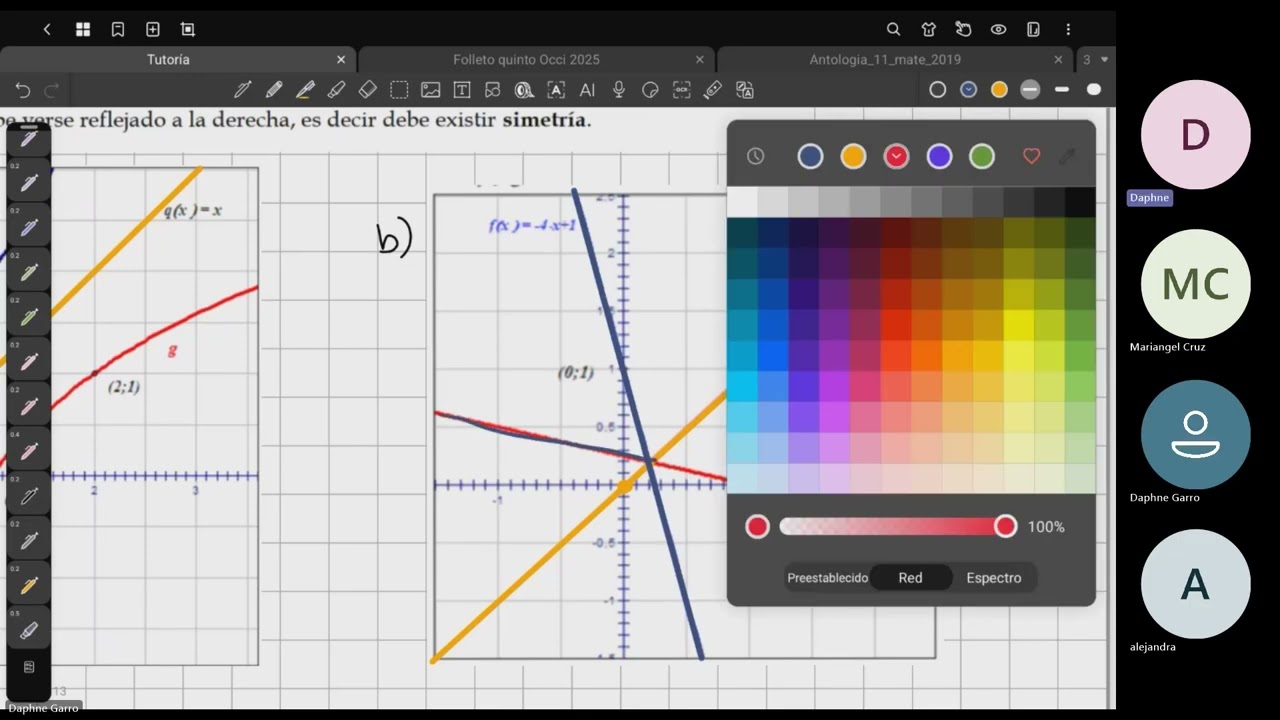
Task: Select the dashed lasso selection tool
Action: tap(399, 90)
